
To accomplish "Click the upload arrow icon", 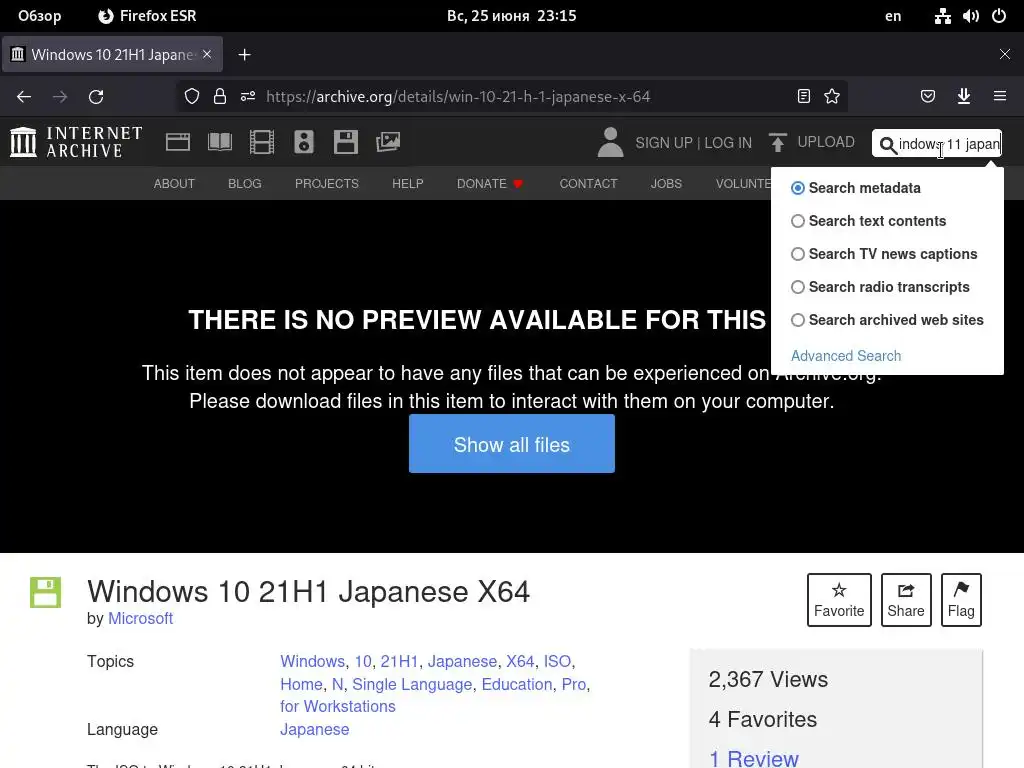I will tap(777, 142).
